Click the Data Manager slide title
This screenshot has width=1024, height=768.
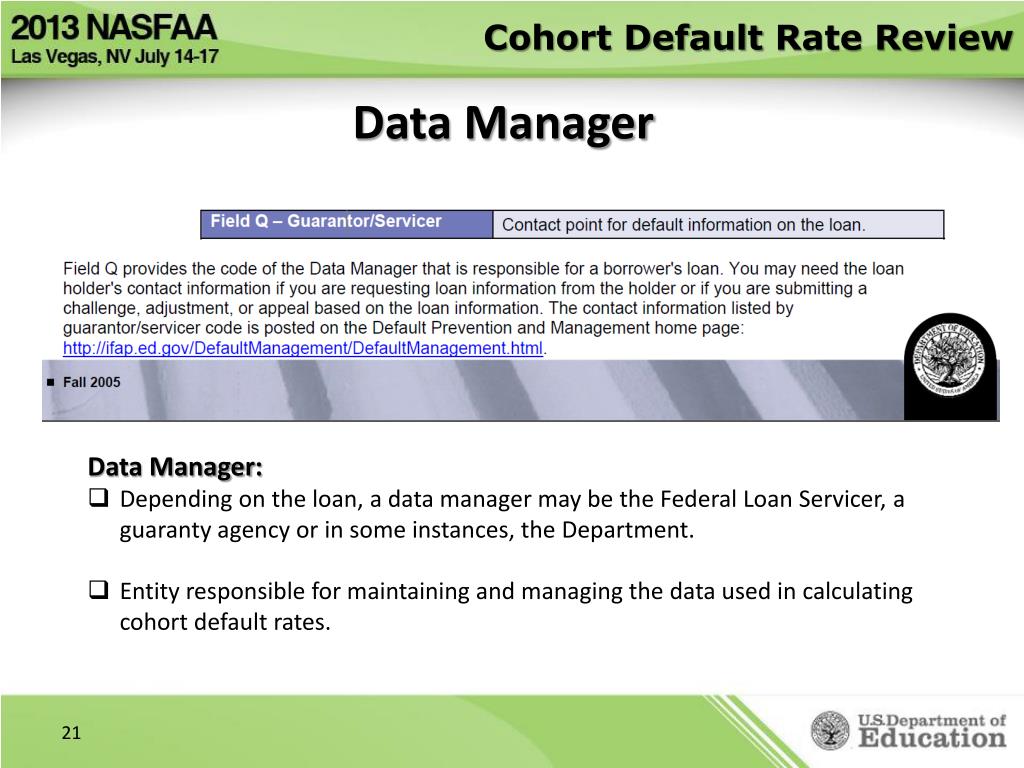pos(504,123)
